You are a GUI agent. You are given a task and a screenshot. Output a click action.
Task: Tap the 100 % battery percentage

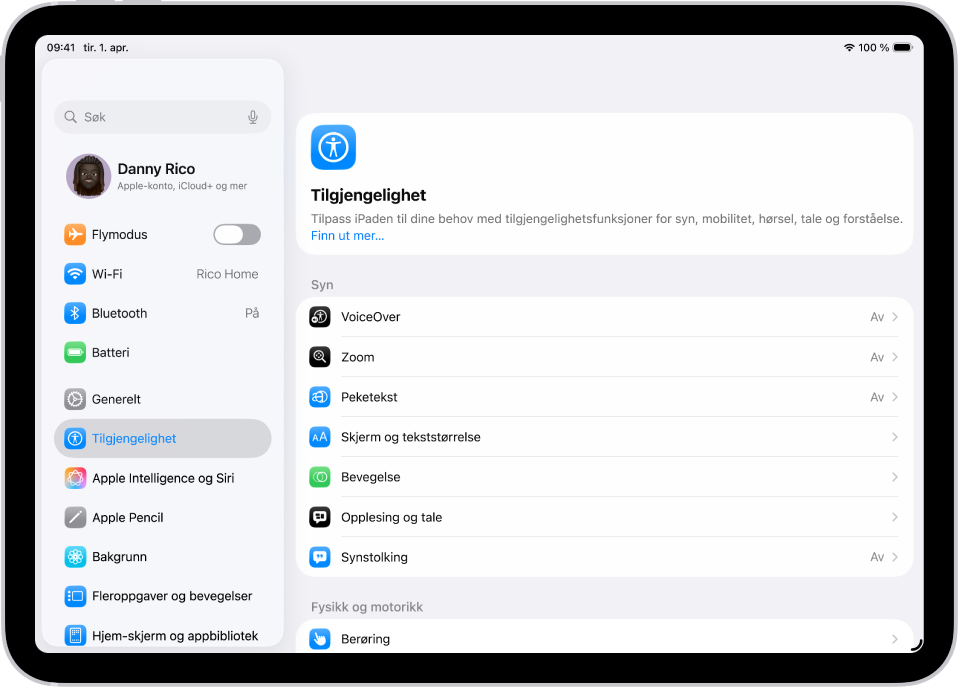873,48
